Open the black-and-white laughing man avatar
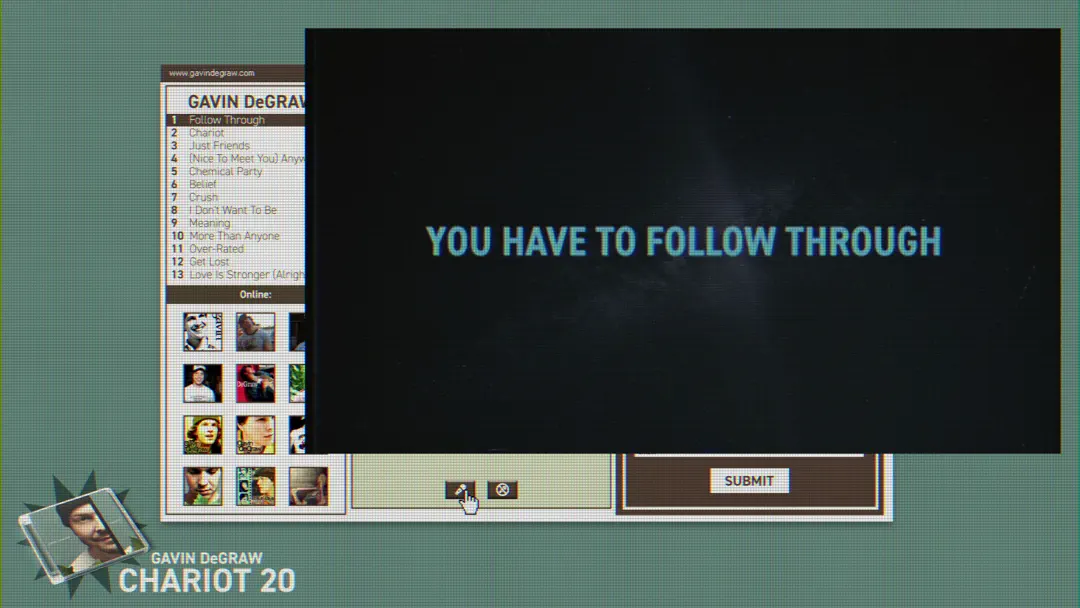This screenshot has height=608, width=1080. coord(202,332)
